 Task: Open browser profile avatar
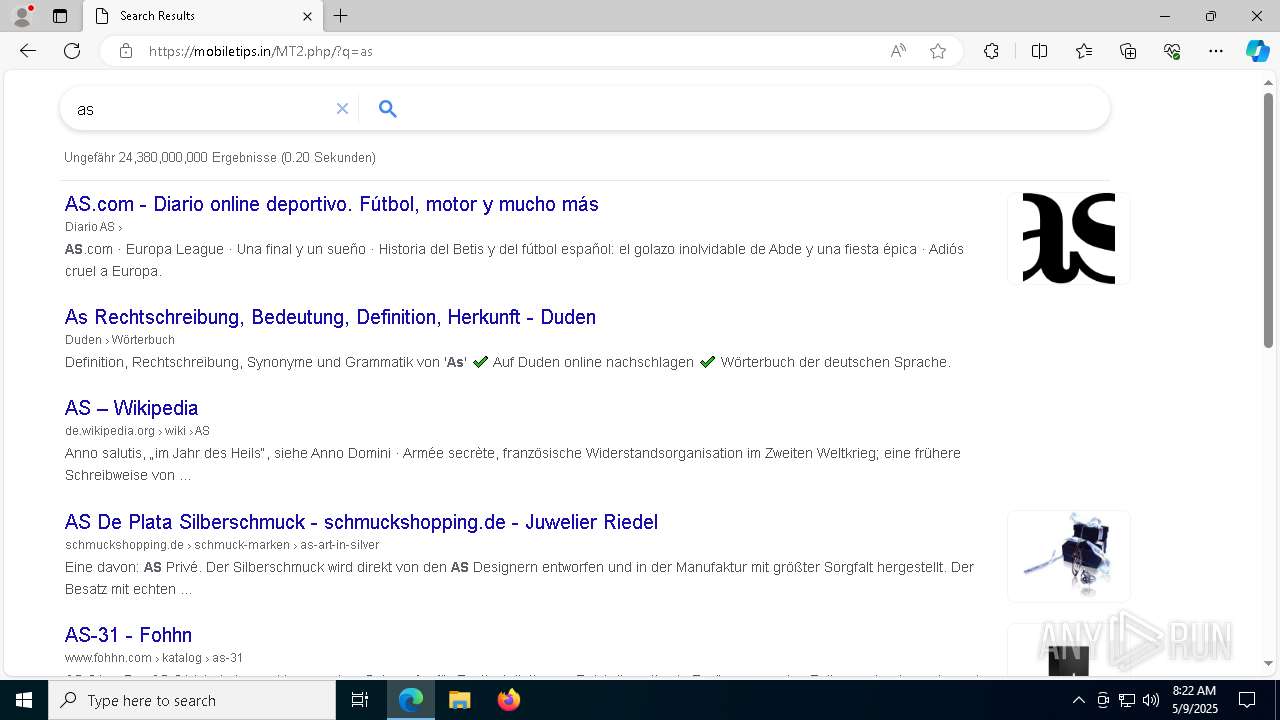tap(22, 16)
